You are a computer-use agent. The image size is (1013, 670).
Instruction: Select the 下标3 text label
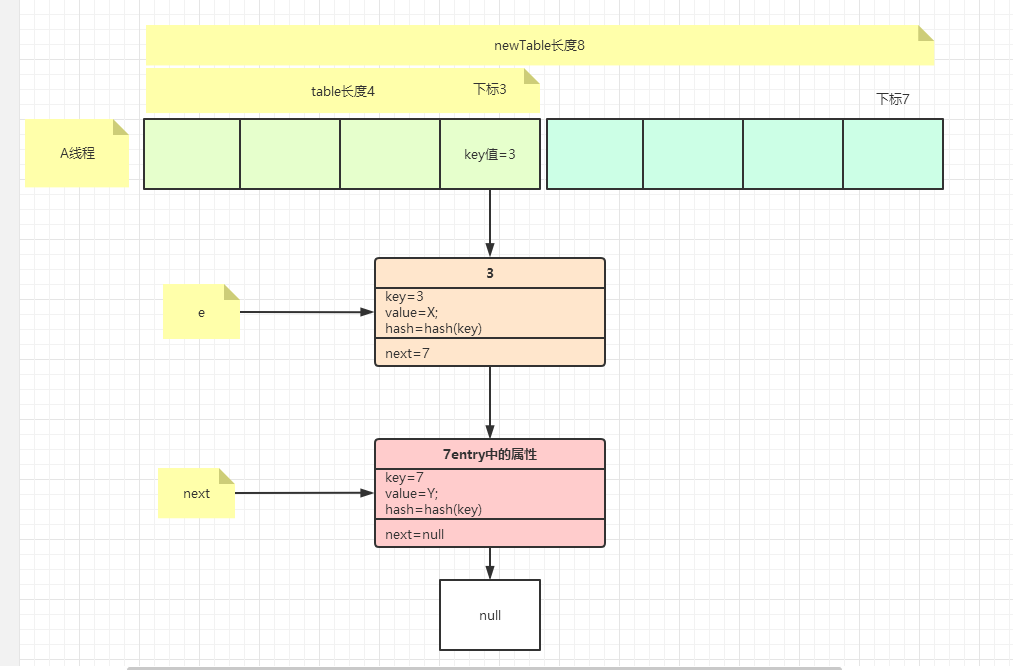(491, 89)
